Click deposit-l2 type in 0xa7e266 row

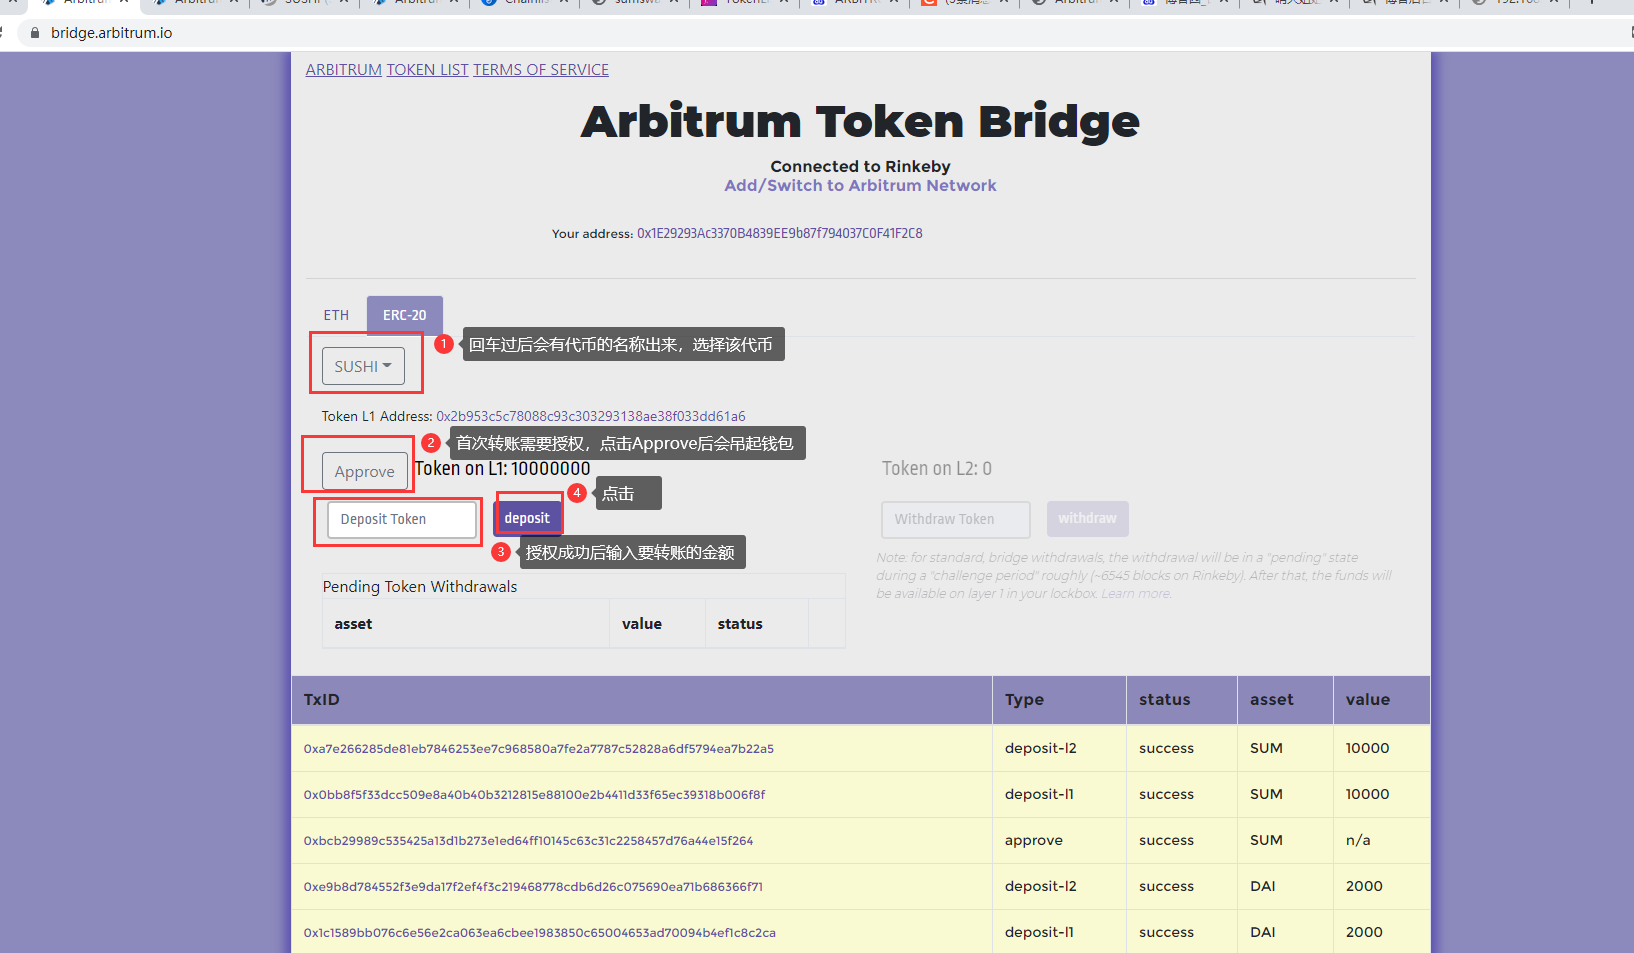click(1041, 748)
